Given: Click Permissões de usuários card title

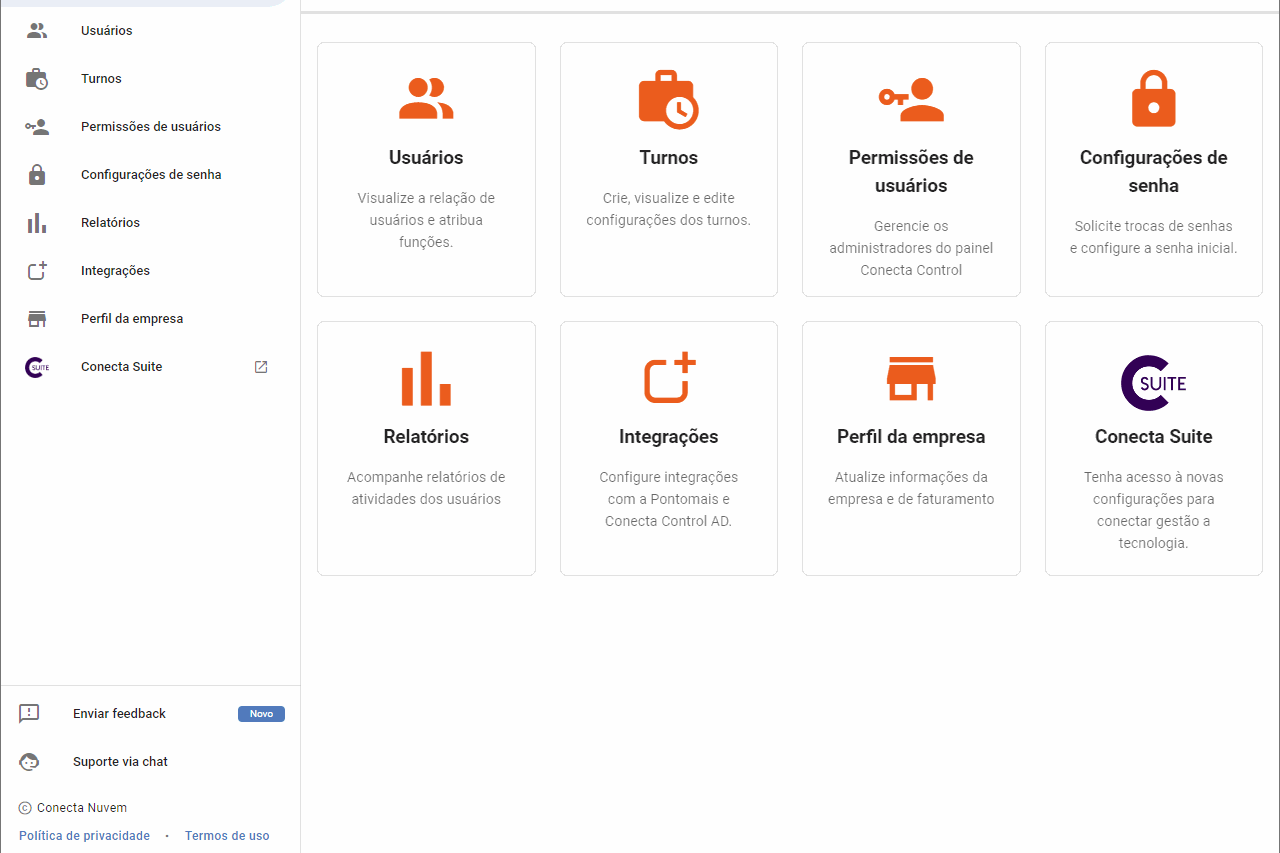Looking at the screenshot, I should (911, 172).
